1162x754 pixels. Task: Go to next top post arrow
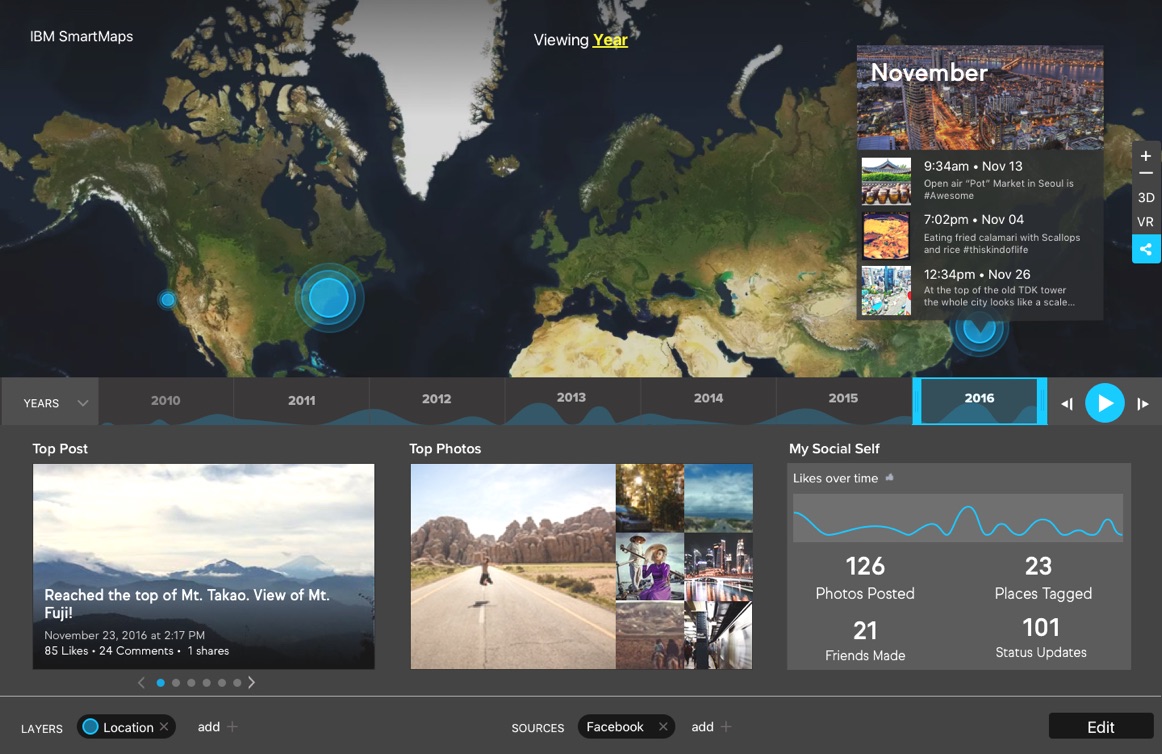[252, 683]
